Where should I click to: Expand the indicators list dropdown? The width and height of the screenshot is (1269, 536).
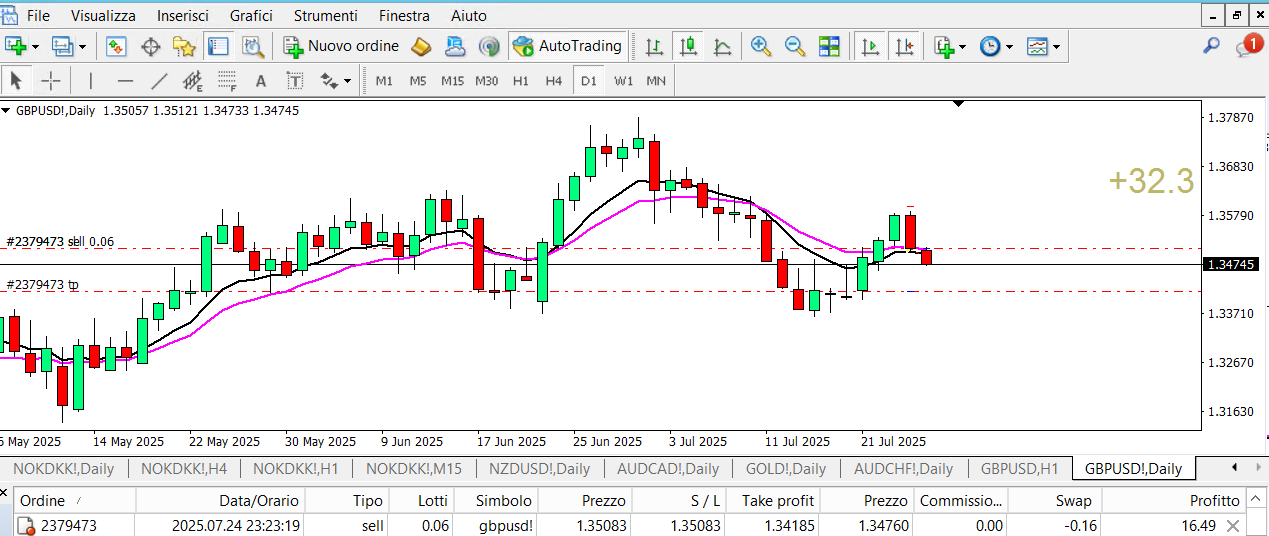[962, 47]
